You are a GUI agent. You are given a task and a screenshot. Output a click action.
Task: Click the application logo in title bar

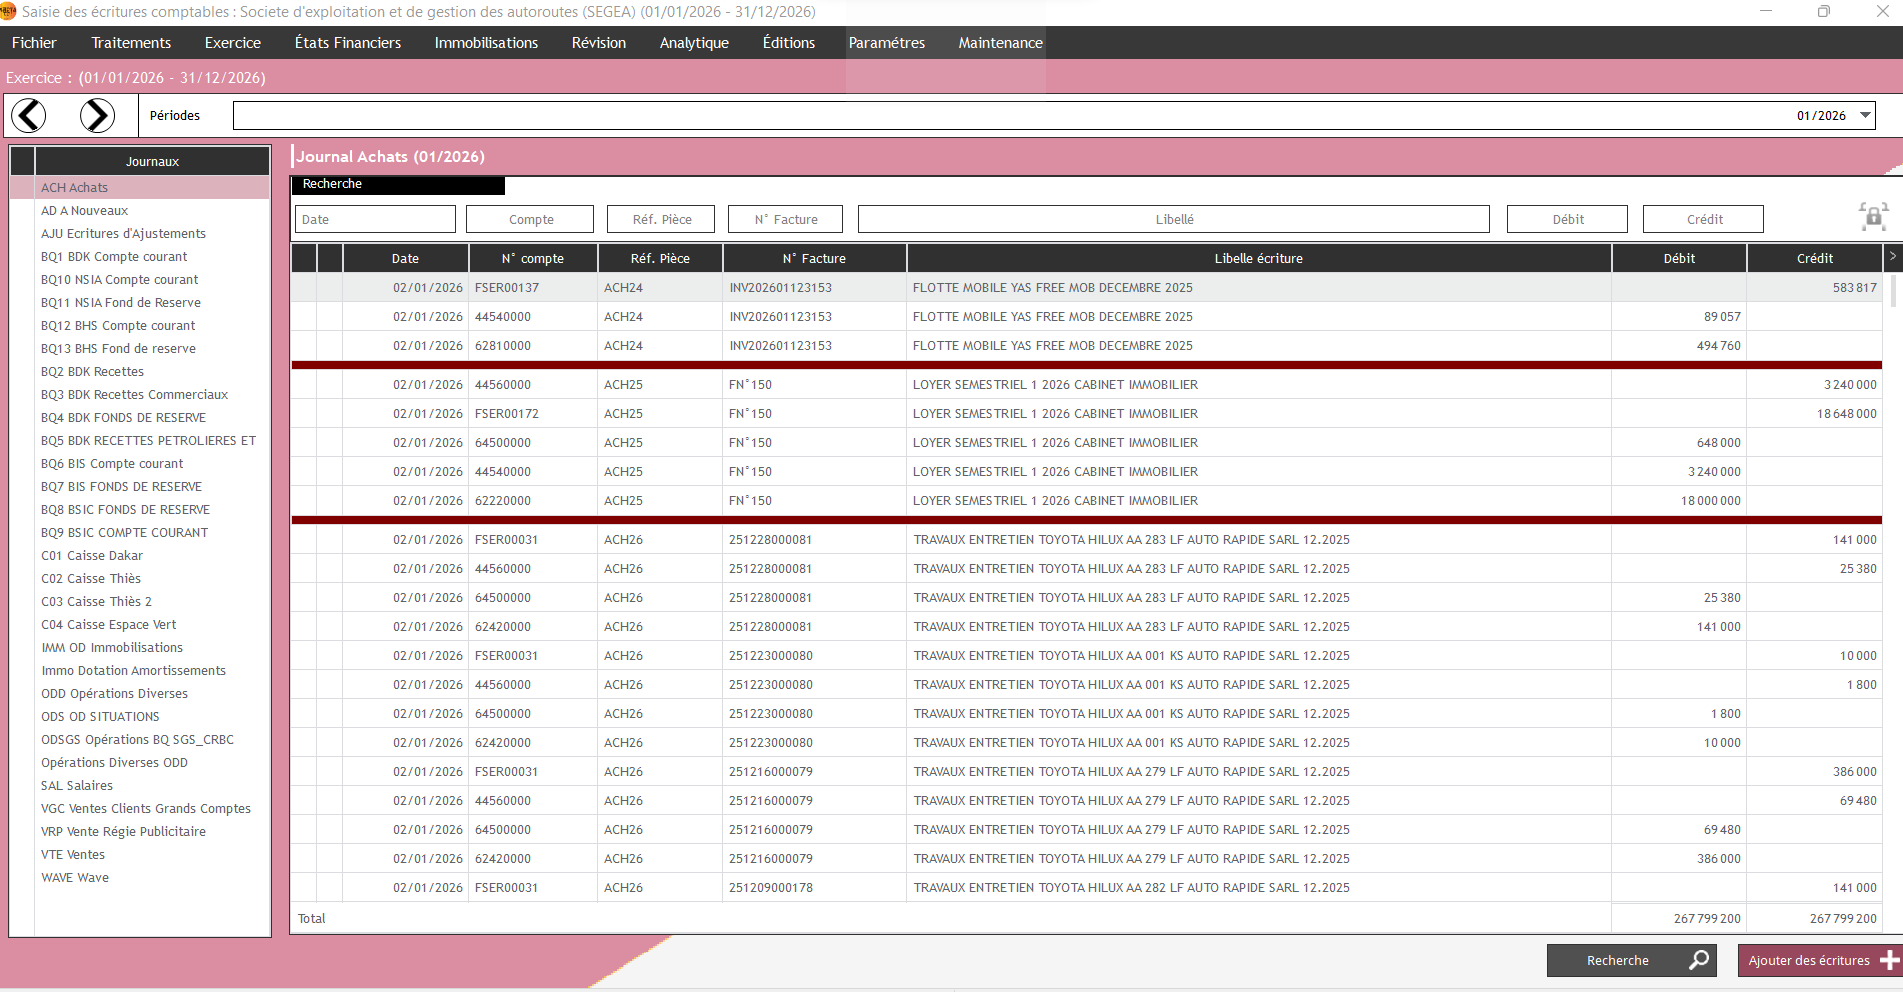tap(8, 12)
